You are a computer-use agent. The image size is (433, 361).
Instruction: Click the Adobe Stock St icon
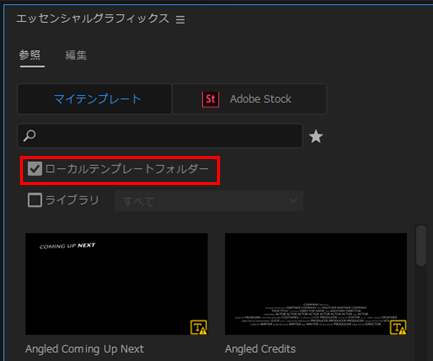pyautogui.click(x=210, y=99)
